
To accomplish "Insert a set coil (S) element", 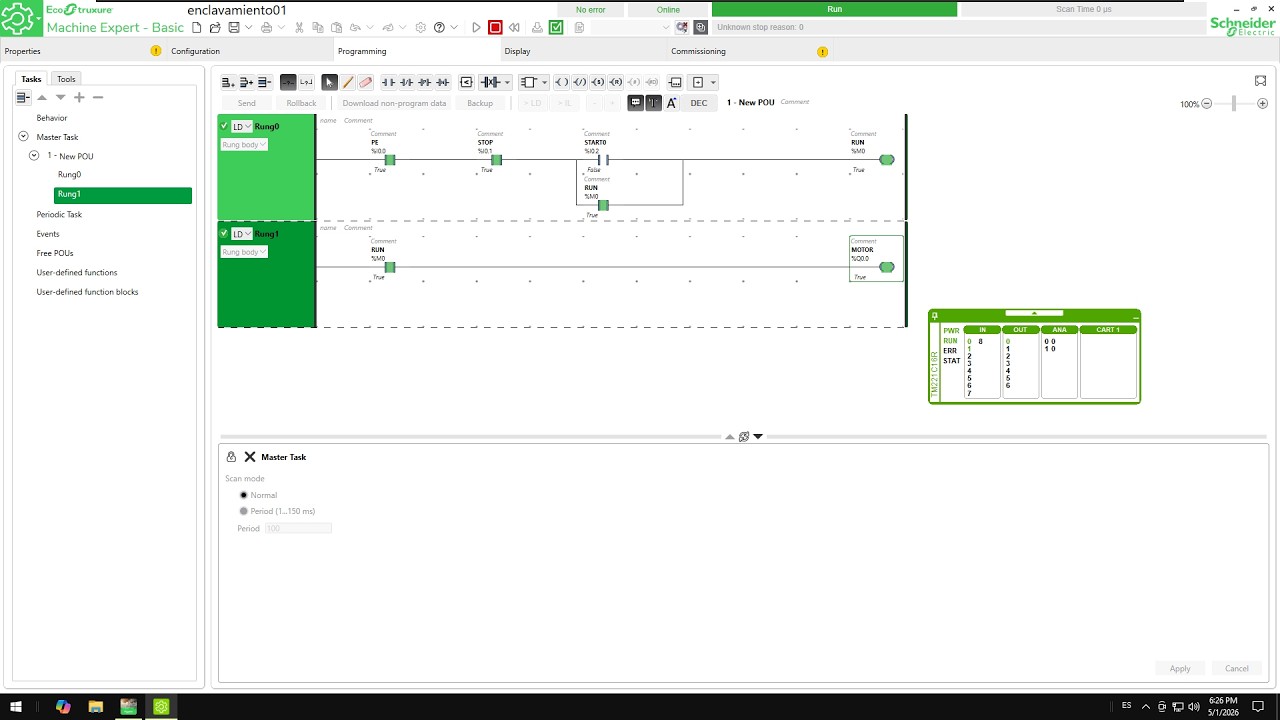I will tap(598, 82).
